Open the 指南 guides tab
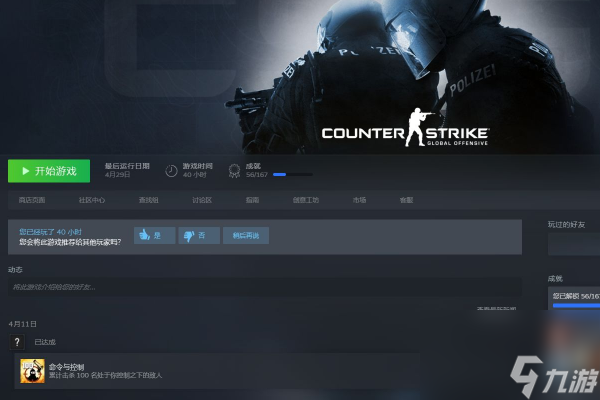Viewport: 600px width, 400px height. click(x=253, y=200)
